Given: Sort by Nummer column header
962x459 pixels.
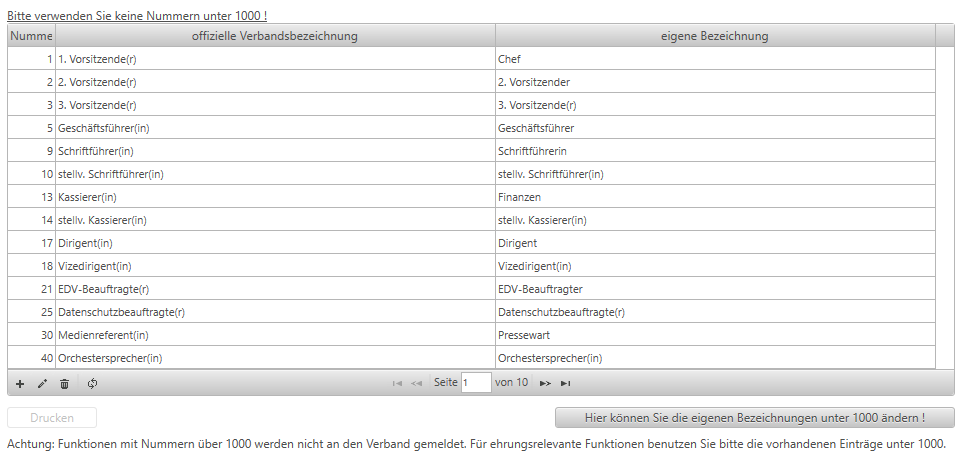Looking at the screenshot, I should [31, 36].
